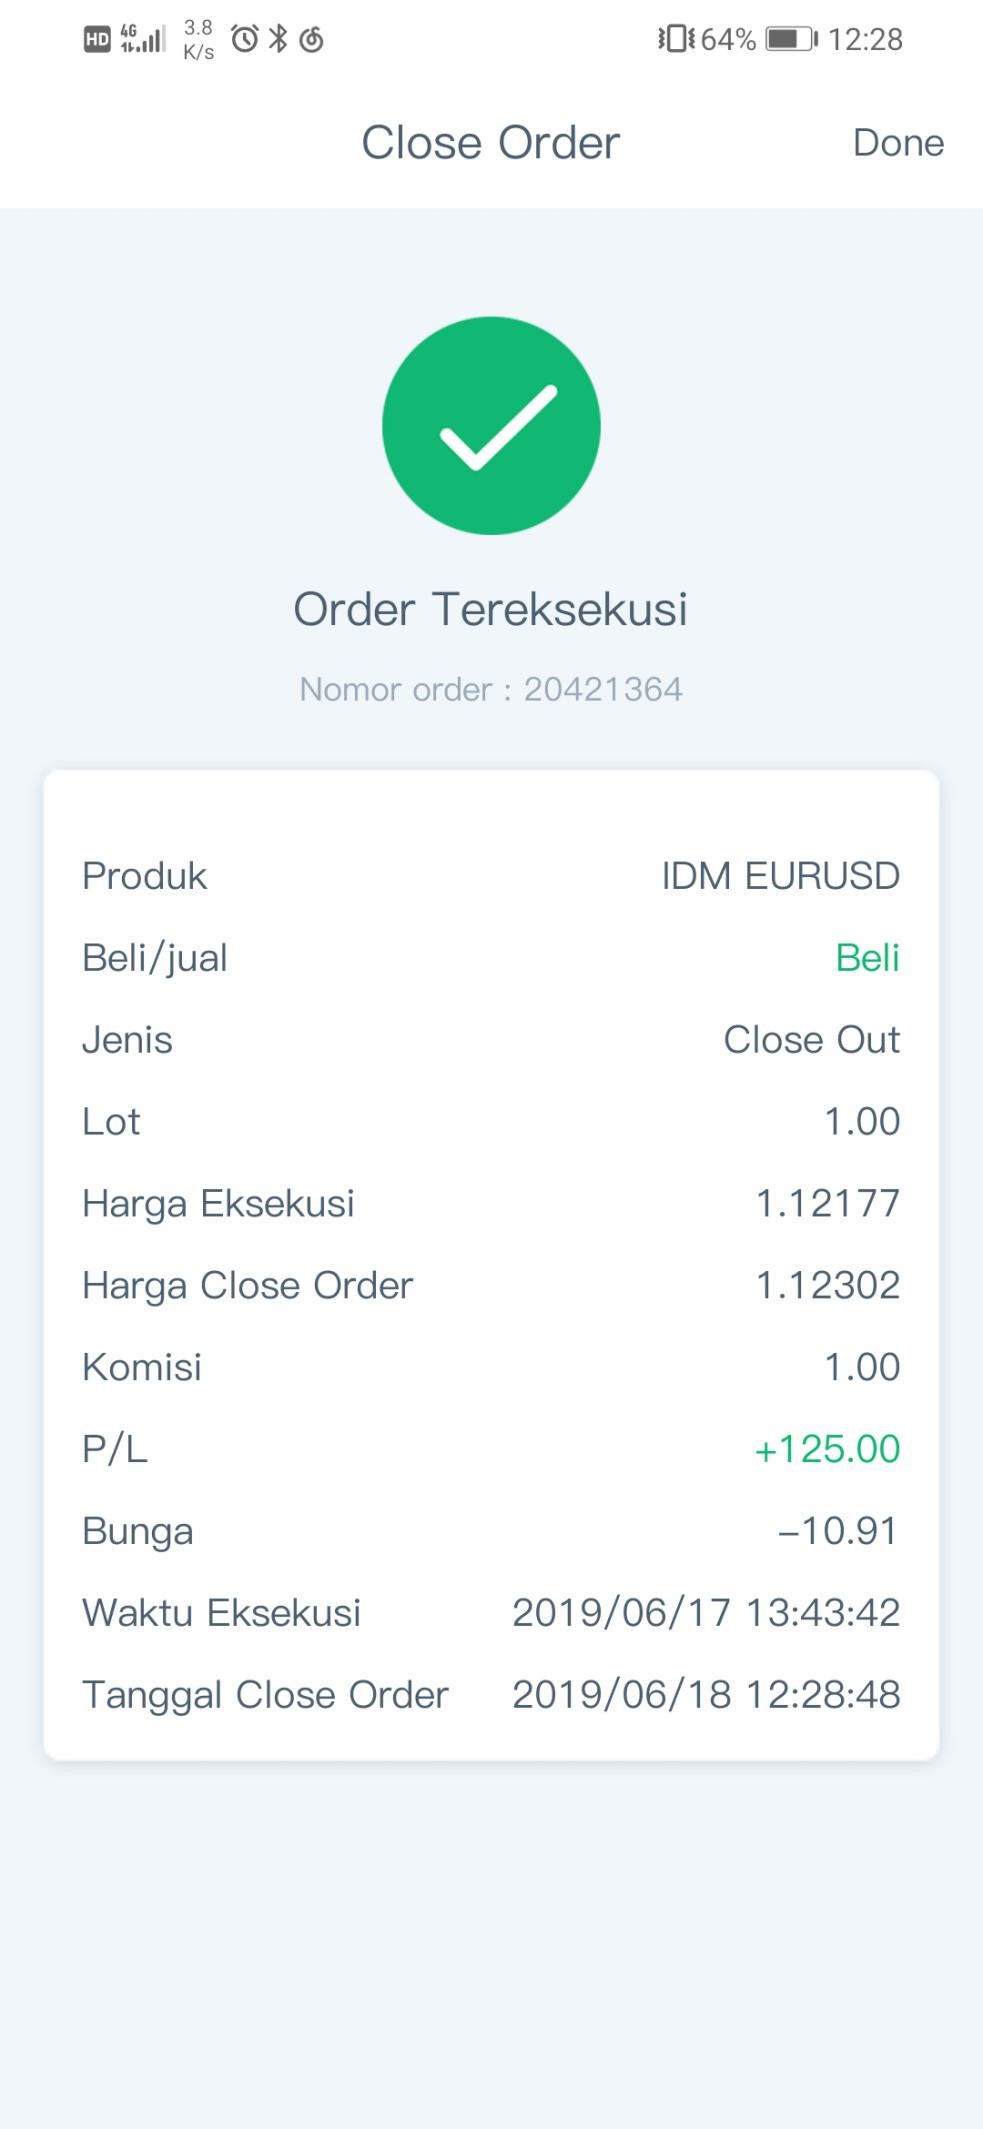Tap the Harga Eksekusi price 1.12177
Image resolution: width=983 pixels, height=2129 pixels.
point(828,1203)
